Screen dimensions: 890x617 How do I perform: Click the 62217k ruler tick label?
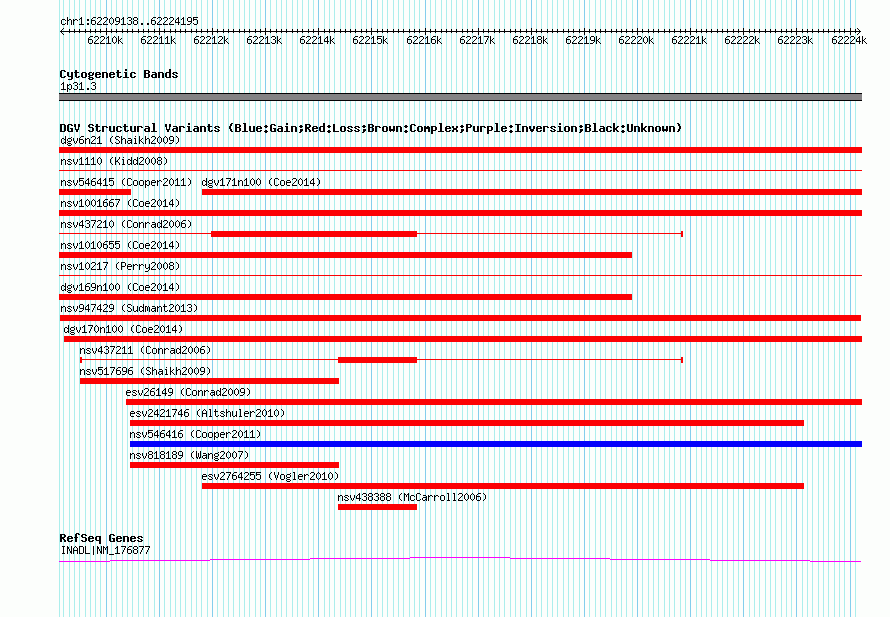tap(477, 40)
